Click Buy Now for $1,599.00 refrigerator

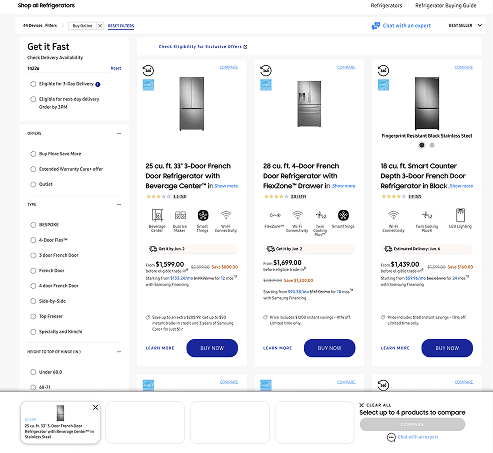[x=212, y=348]
